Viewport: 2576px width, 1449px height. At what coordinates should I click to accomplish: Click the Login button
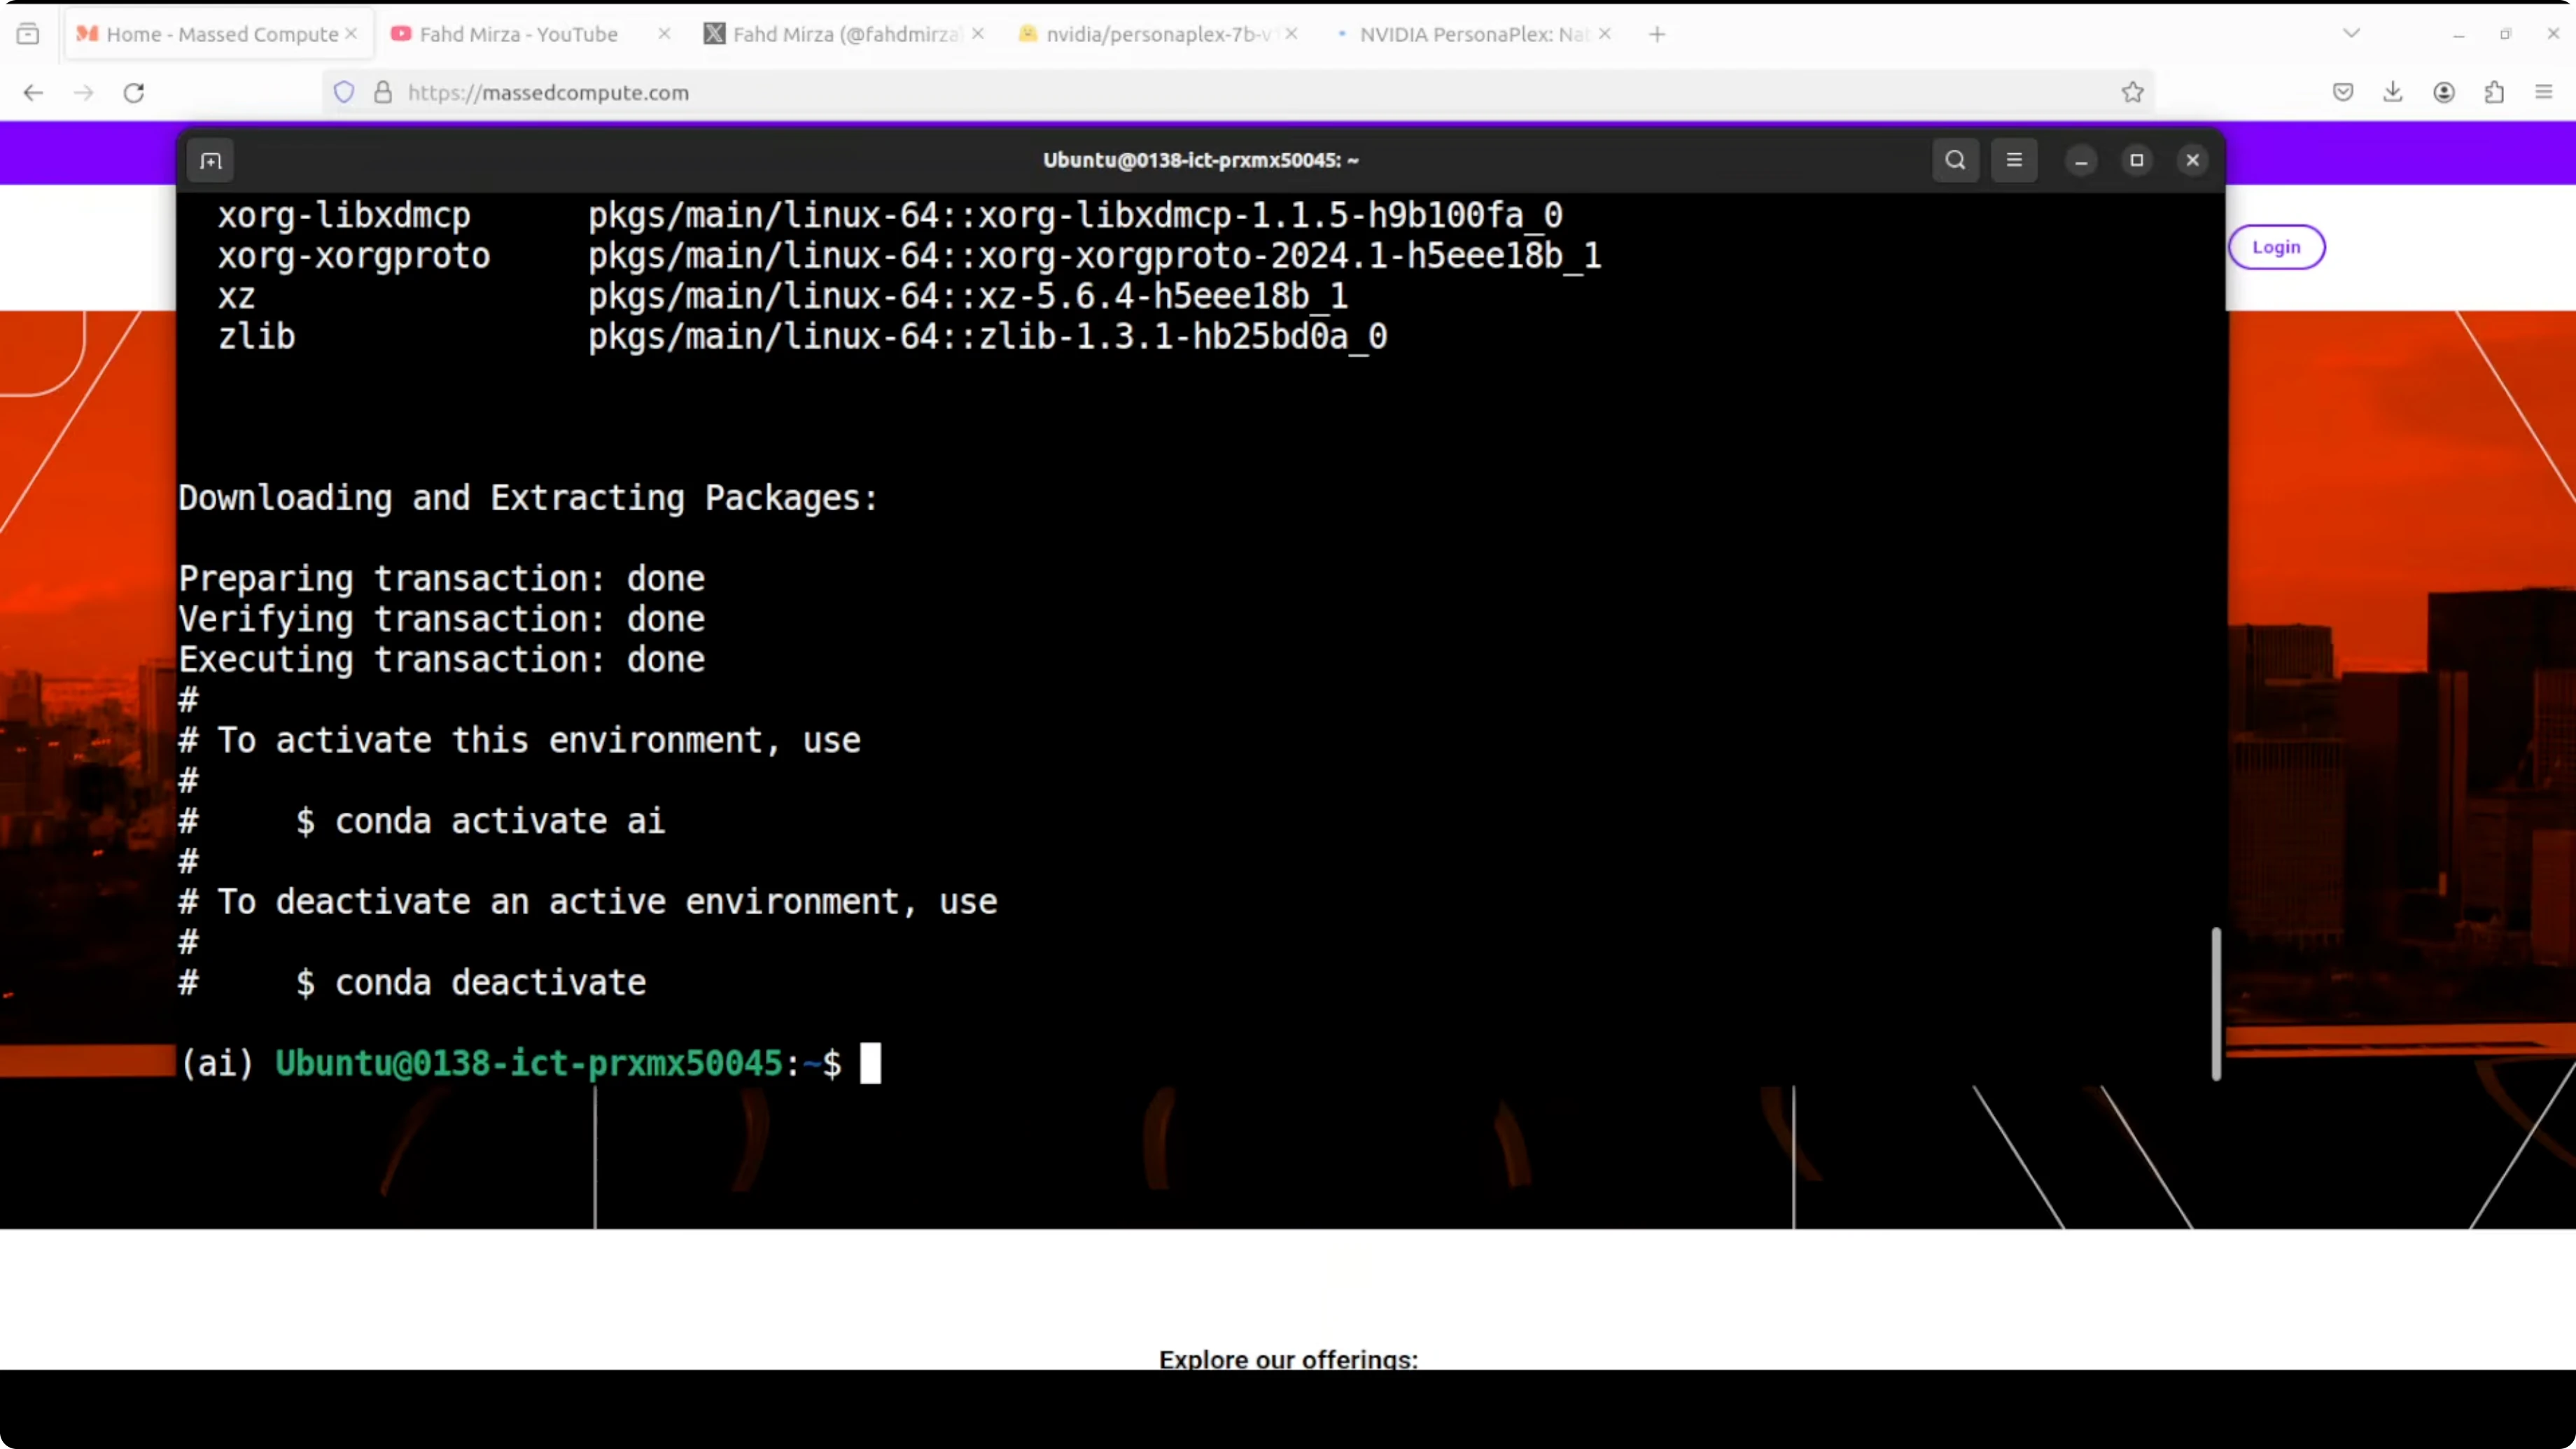coord(2276,247)
